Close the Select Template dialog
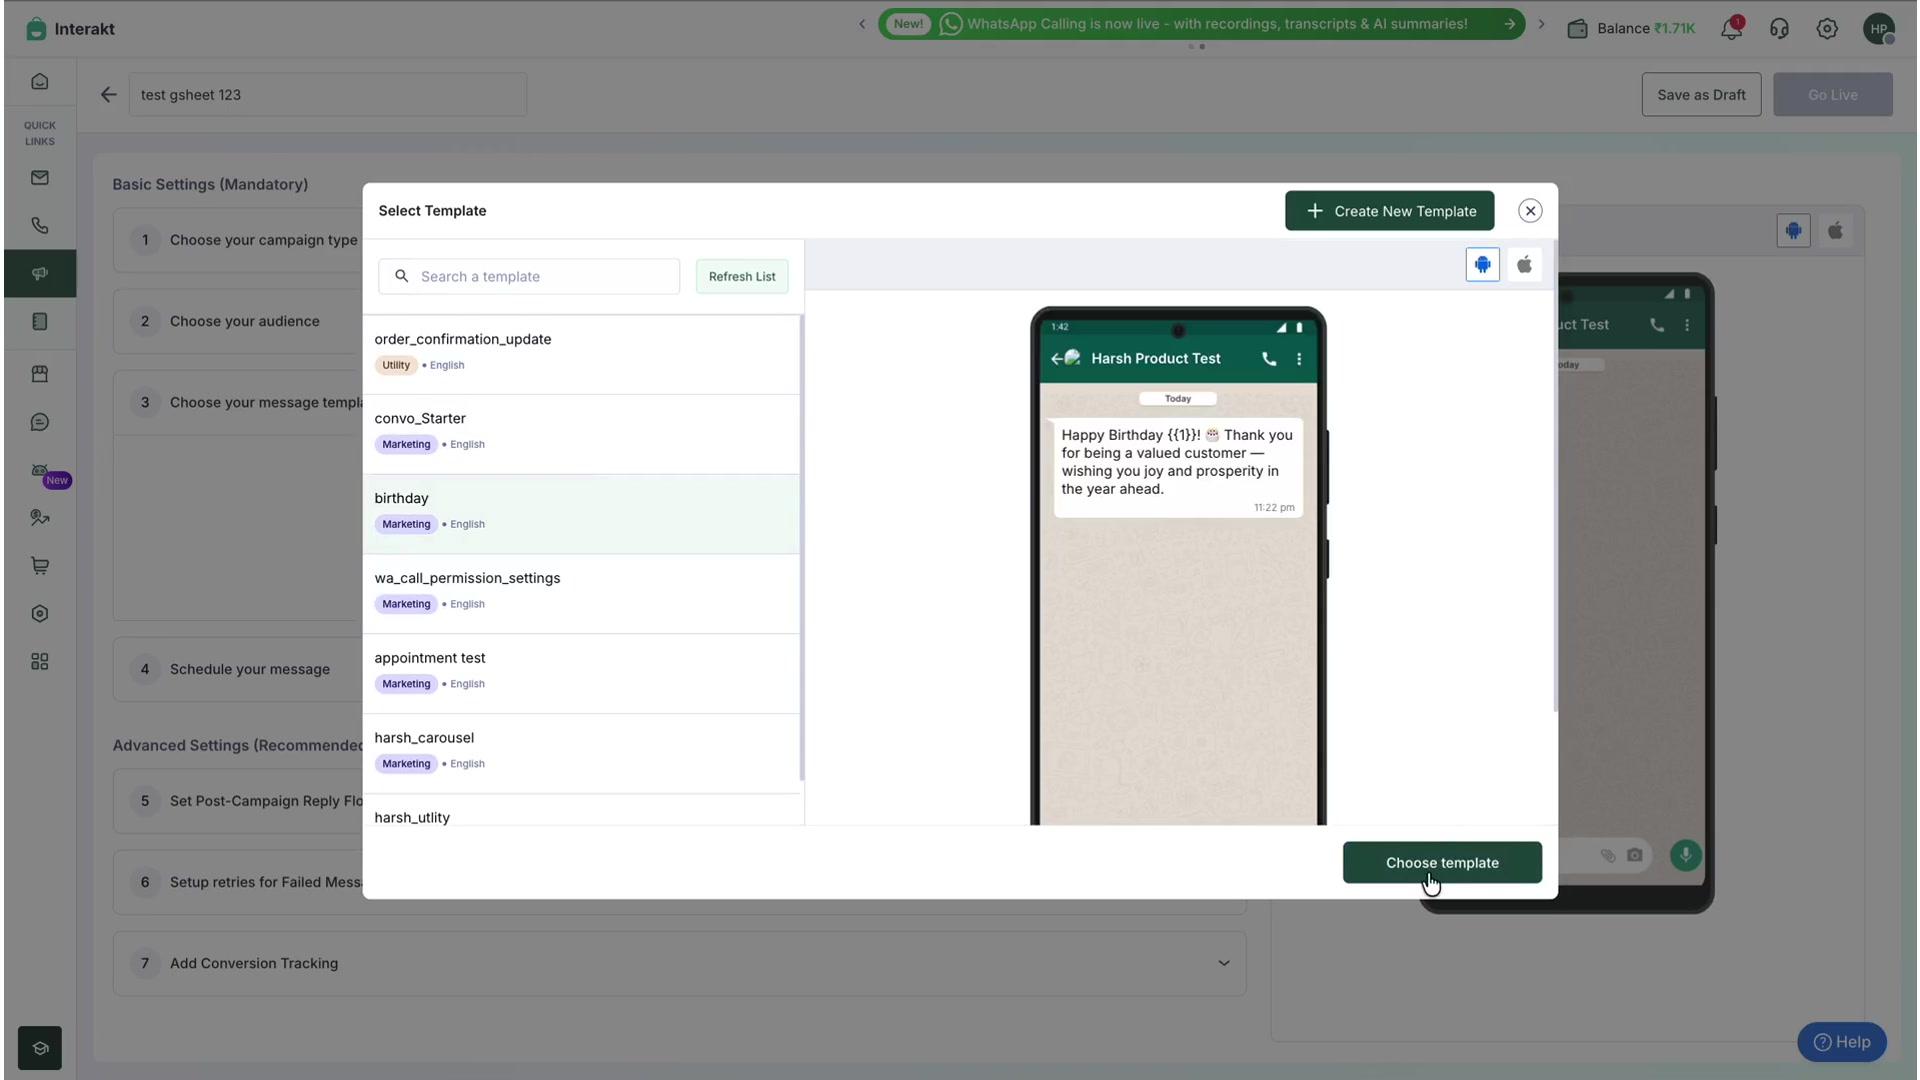The image size is (1920, 1080). pos(1529,211)
